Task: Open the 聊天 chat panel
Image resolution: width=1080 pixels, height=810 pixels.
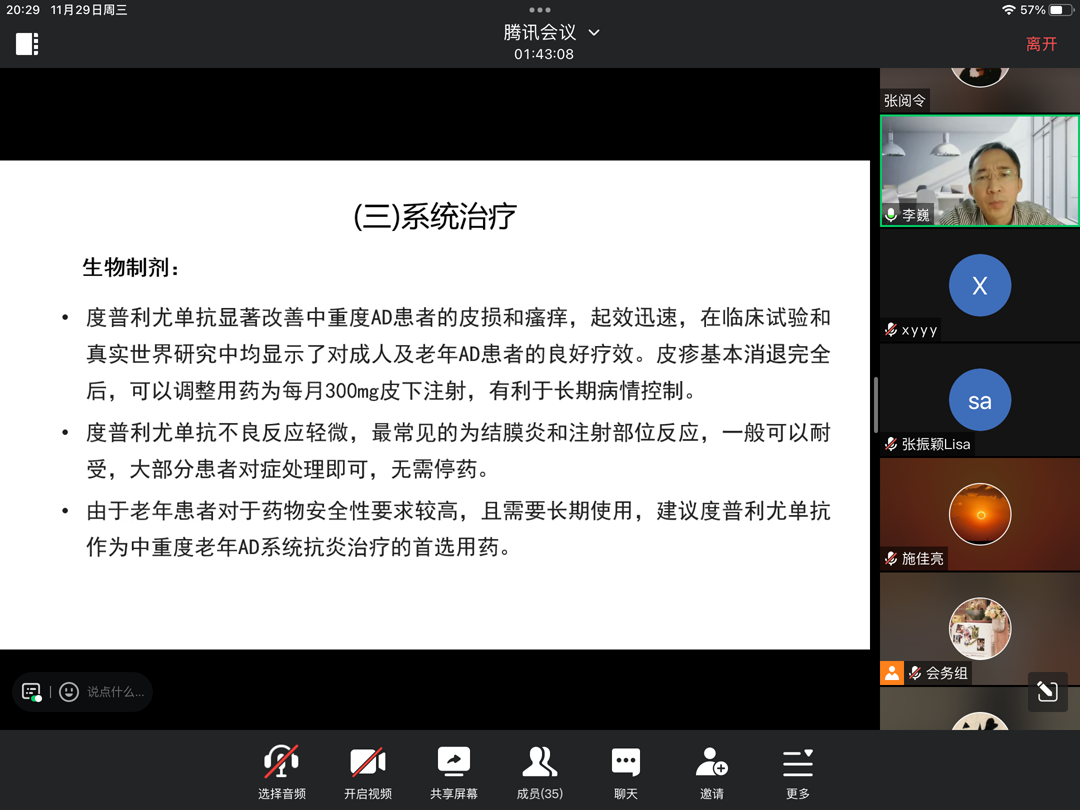Action: coord(626,772)
